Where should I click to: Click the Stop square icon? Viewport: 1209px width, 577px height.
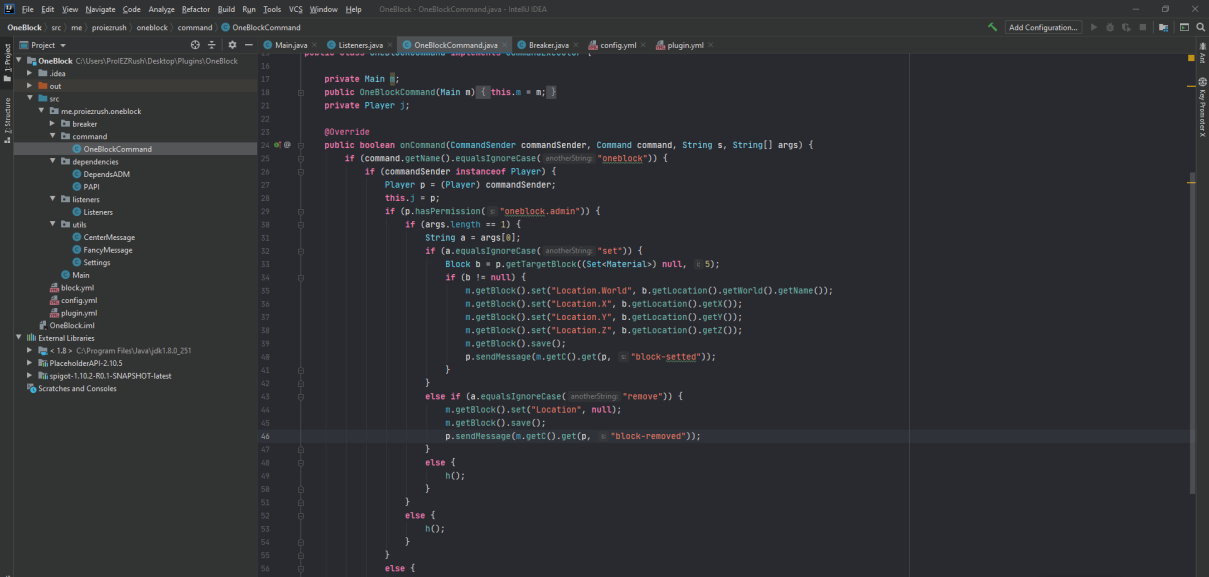tap(1142, 27)
